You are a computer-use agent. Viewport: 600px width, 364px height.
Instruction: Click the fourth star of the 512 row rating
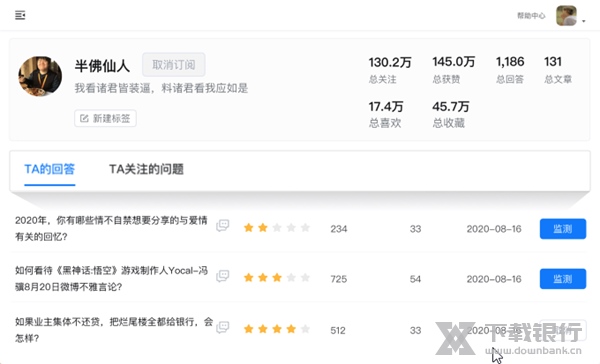[x=291, y=329]
